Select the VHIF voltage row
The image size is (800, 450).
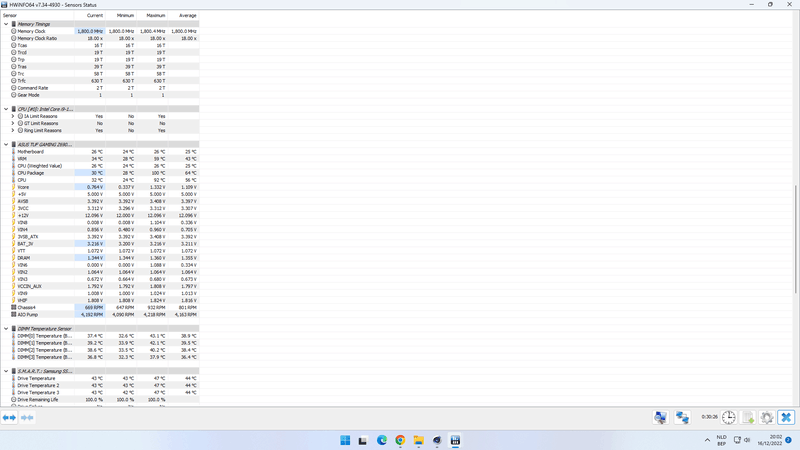point(100,301)
